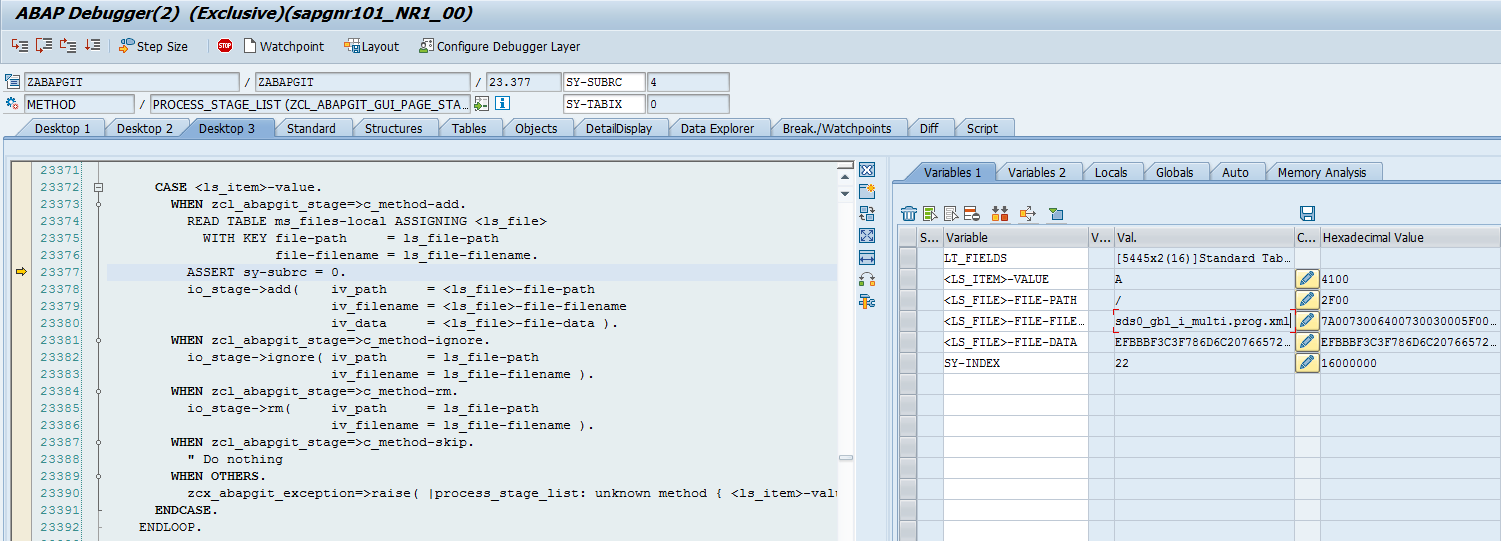Click the navigate-to-current-statement icon
Screen dimensions: 1501x541
coord(481,103)
